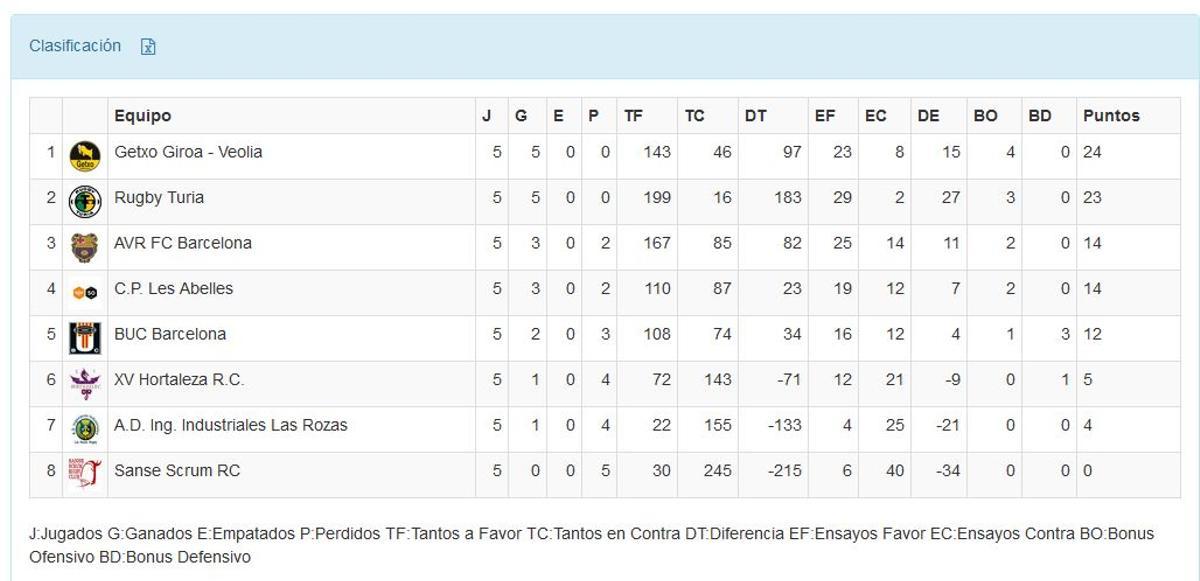This screenshot has height=581, width=1200.
Task: Click the Clasificación heading
Action: click(x=77, y=45)
